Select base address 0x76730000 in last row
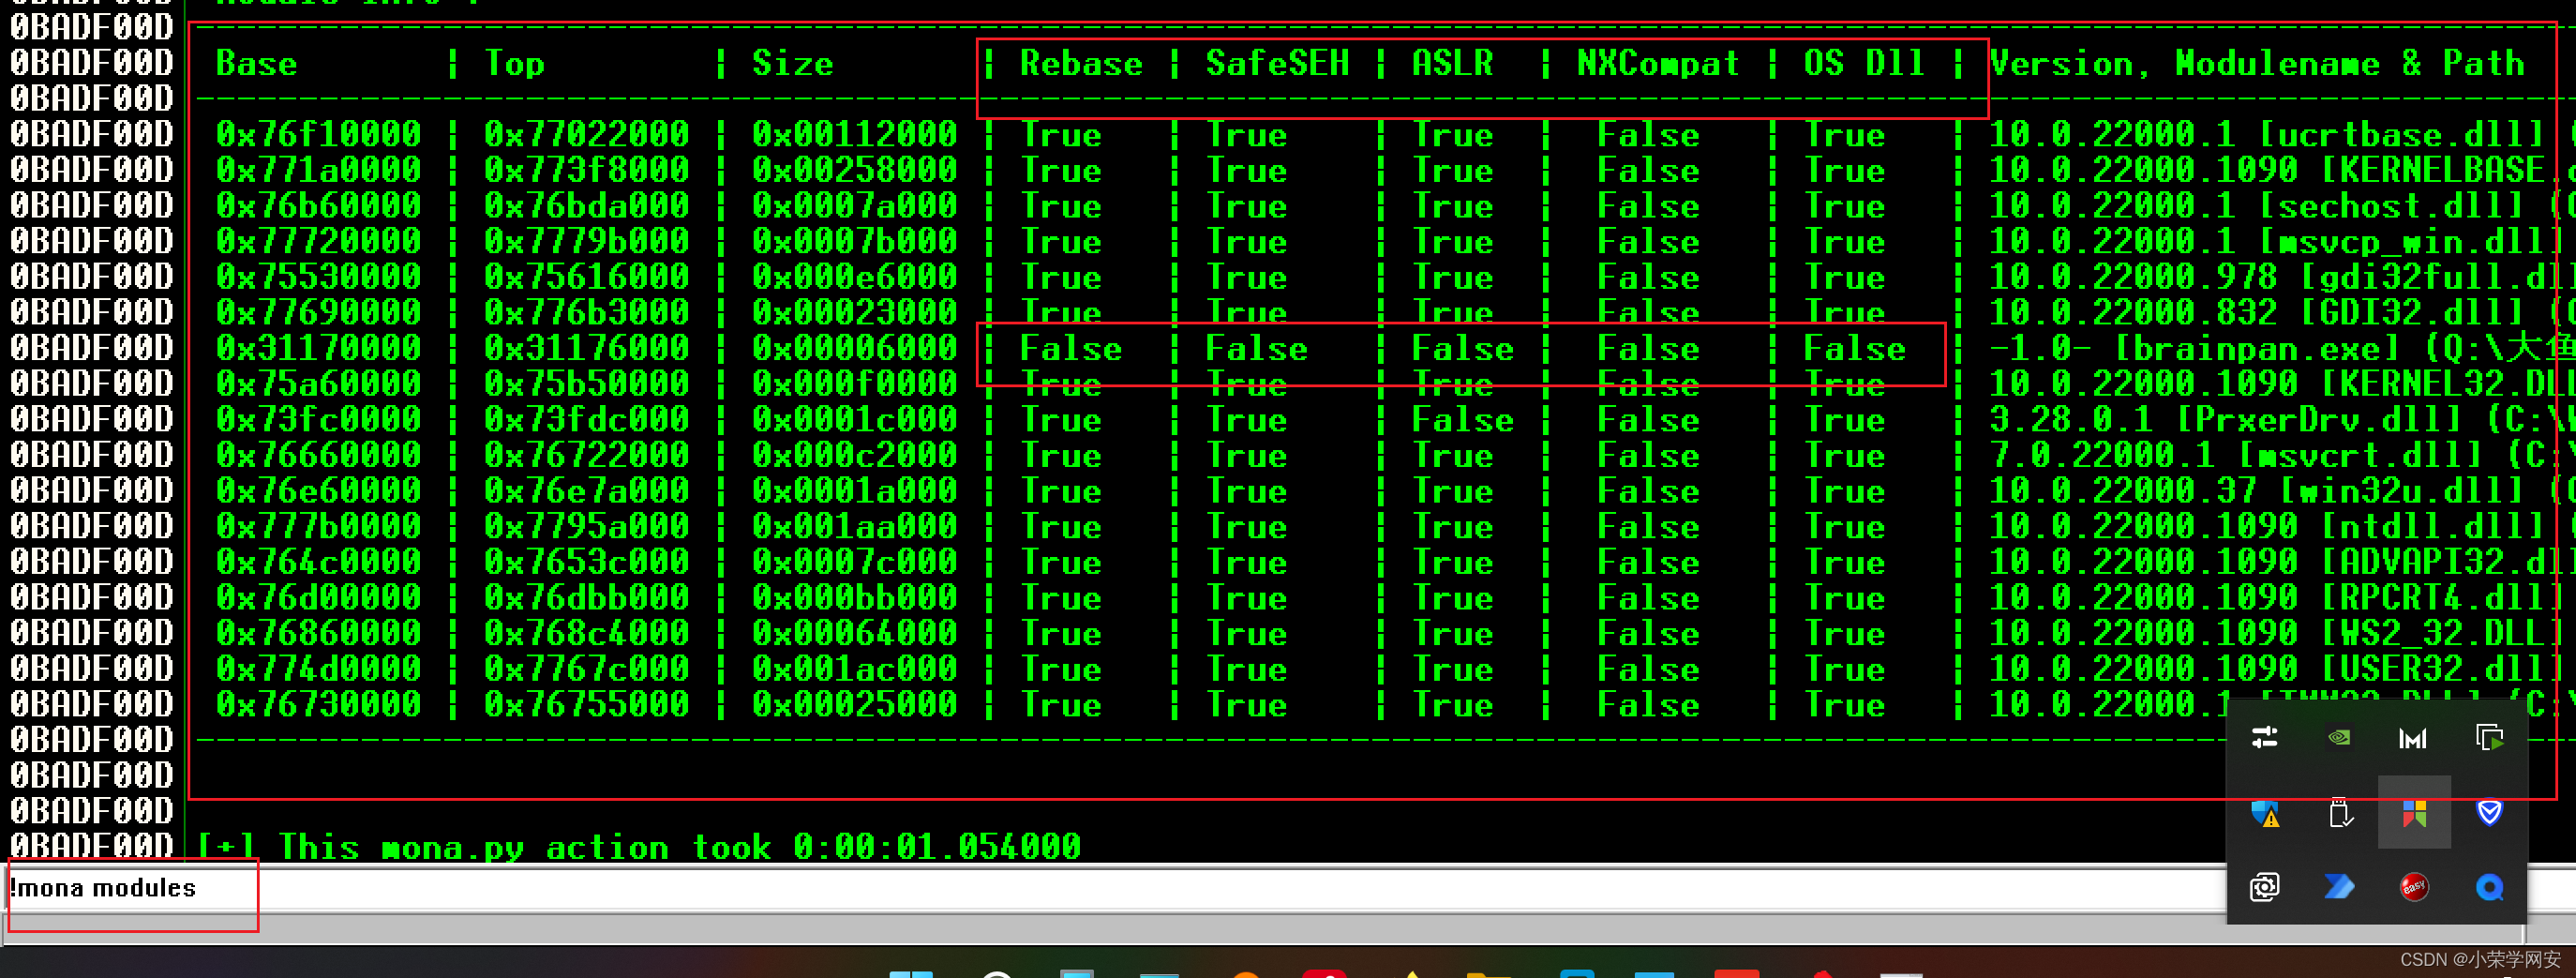The width and height of the screenshot is (2576, 978). pos(318,705)
